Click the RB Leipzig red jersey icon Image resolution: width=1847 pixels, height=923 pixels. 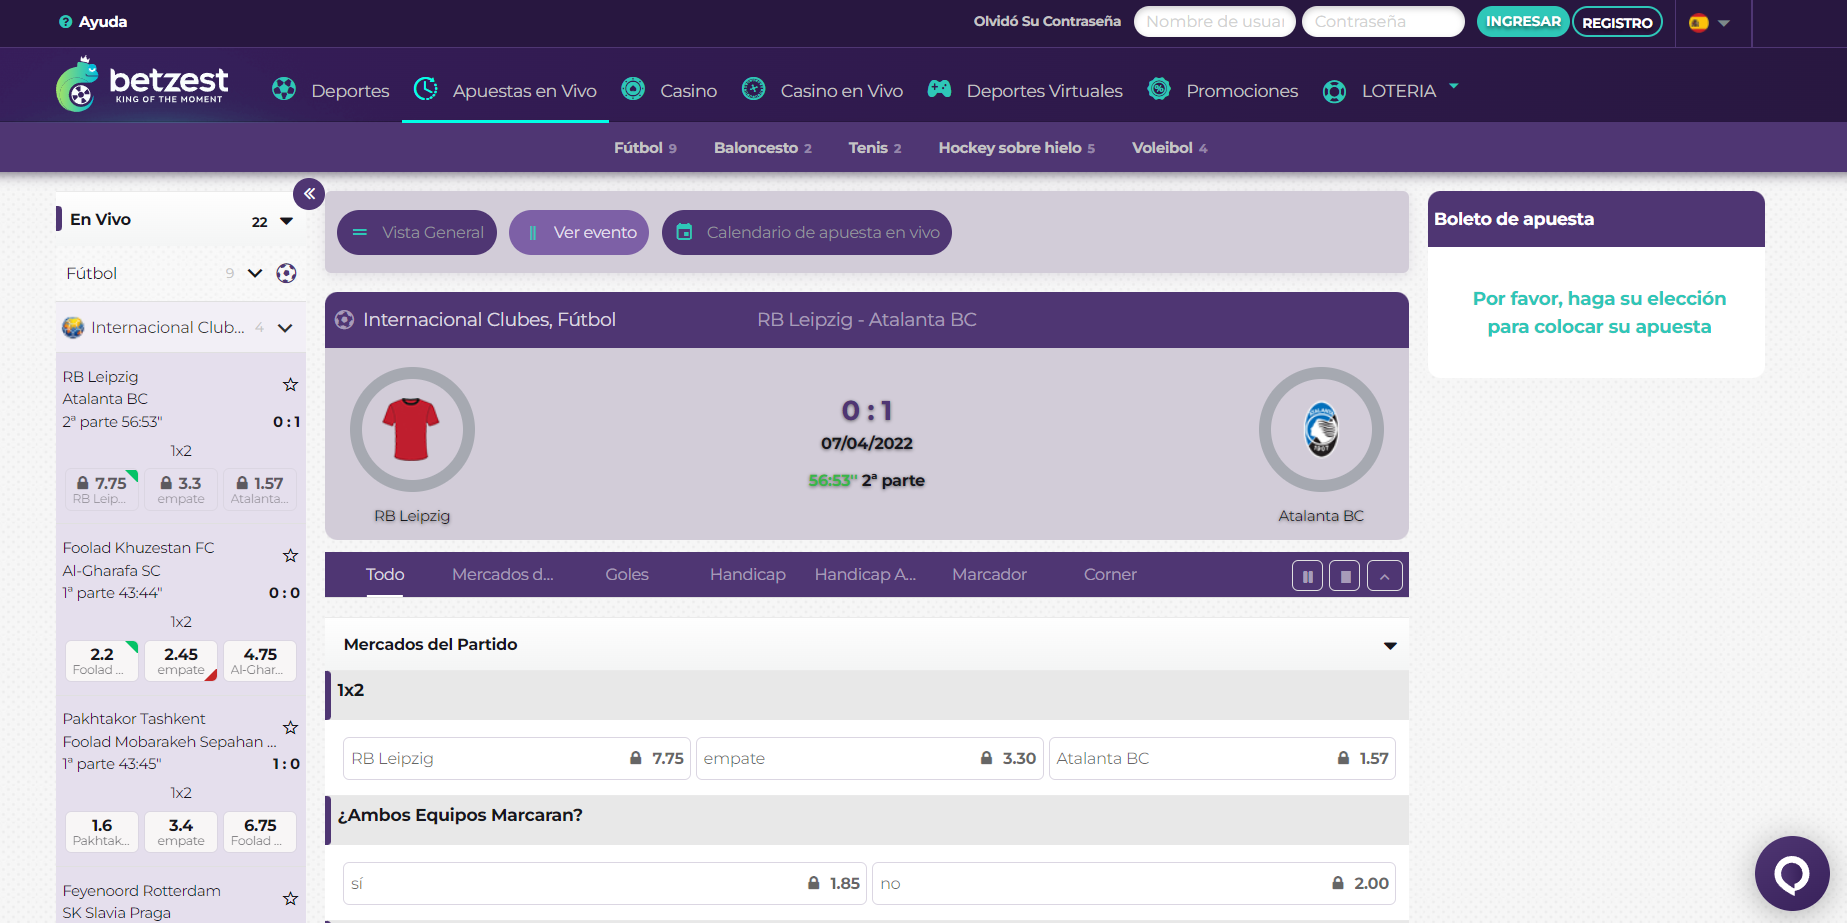point(411,429)
